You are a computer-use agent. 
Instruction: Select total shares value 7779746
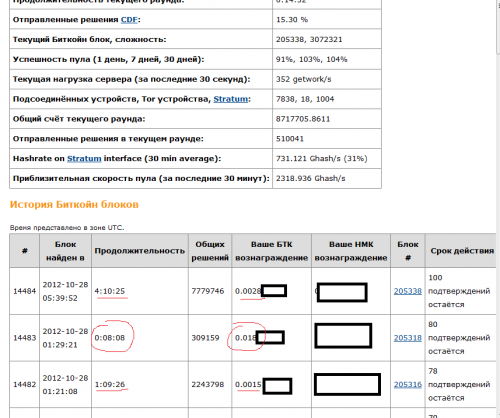[207, 291]
